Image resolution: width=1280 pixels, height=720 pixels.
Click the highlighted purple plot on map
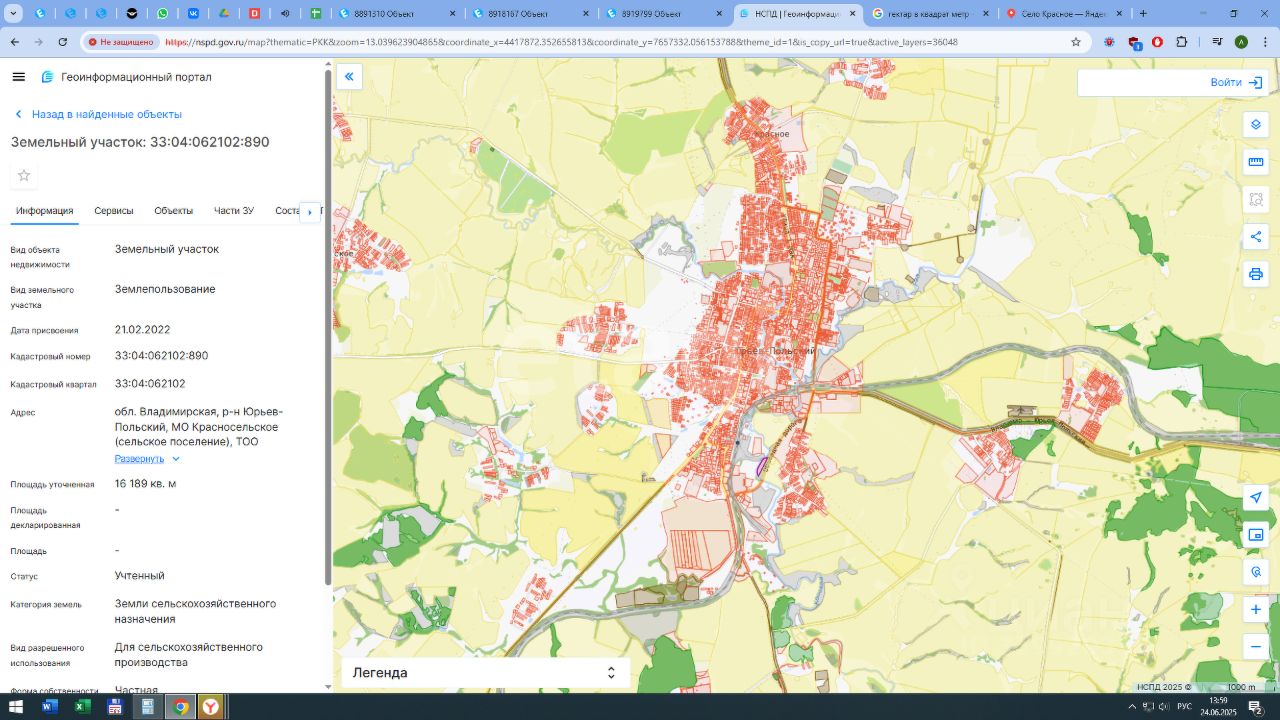[762, 466]
